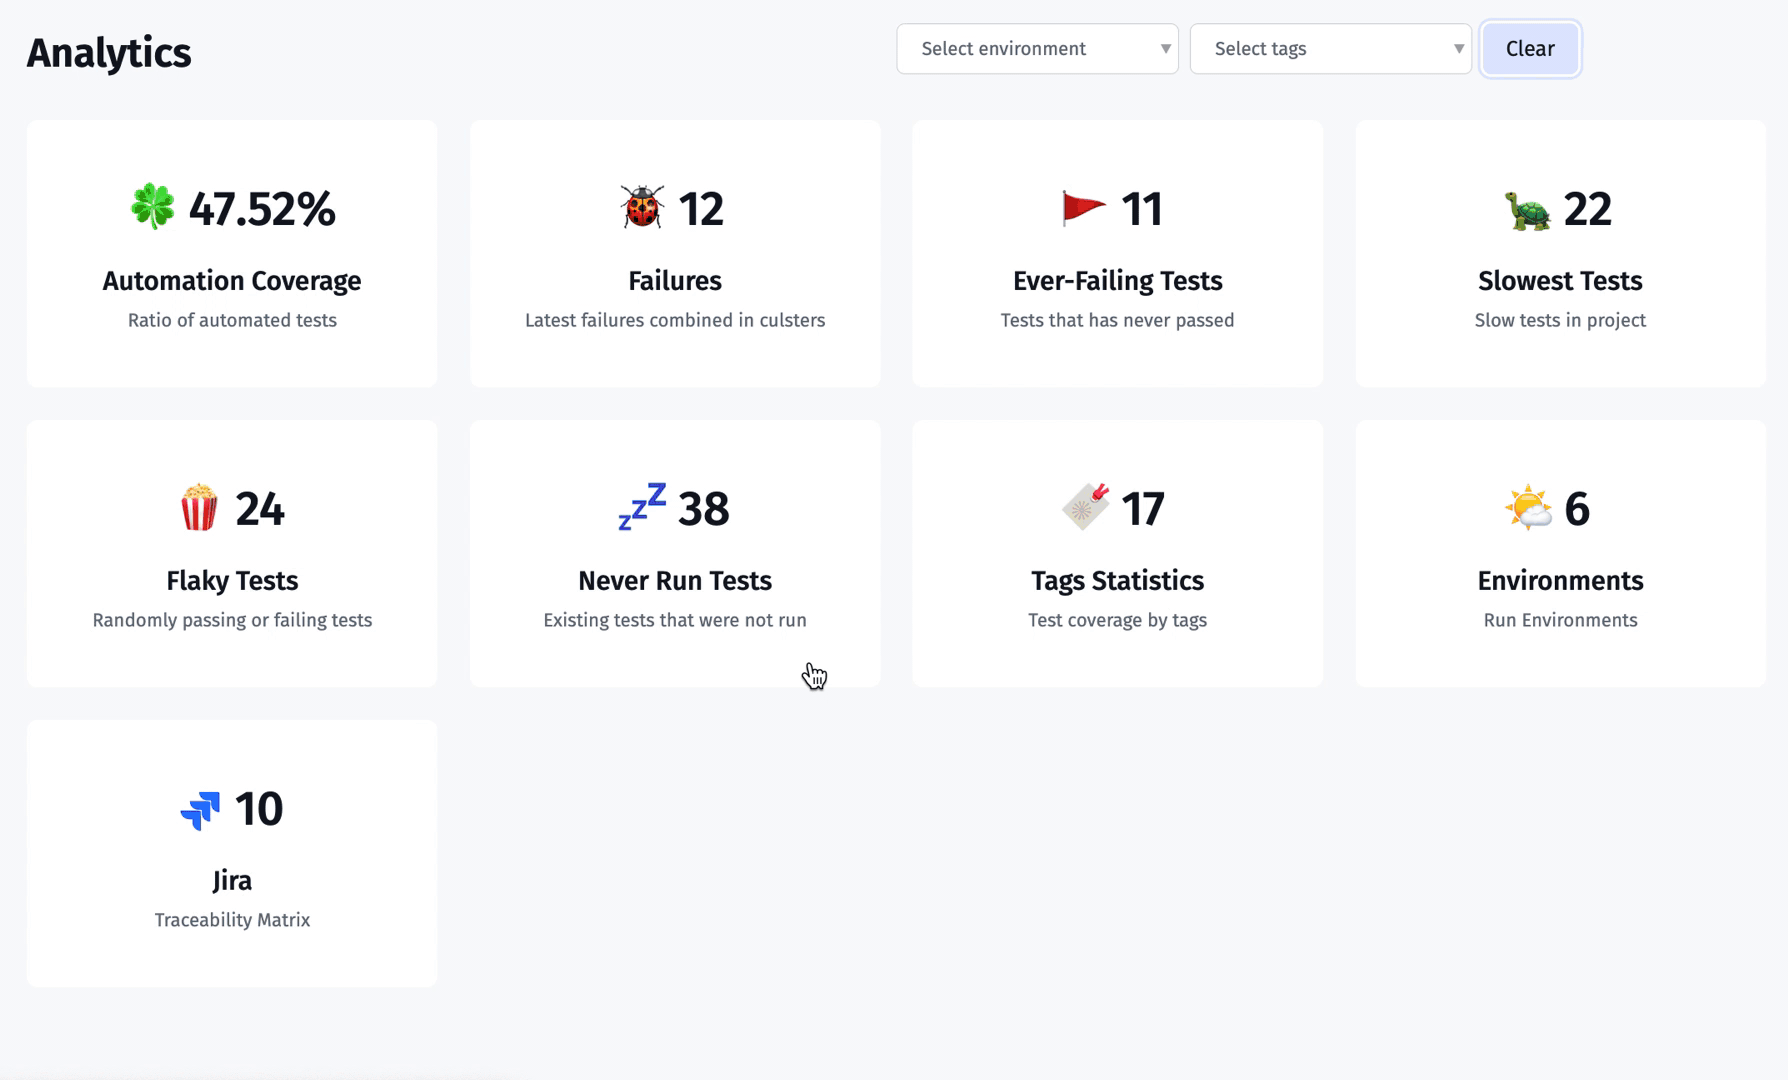This screenshot has height=1080, width=1788.
Task: Click the sun-cloud Environments icon
Action: click(x=1528, y=507)
